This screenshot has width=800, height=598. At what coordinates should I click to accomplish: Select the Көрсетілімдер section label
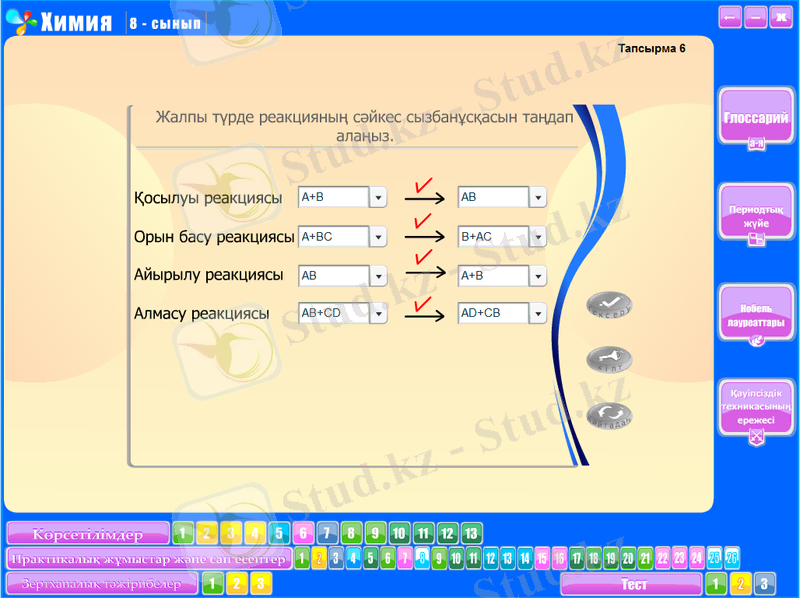click(x=87, y=533)
